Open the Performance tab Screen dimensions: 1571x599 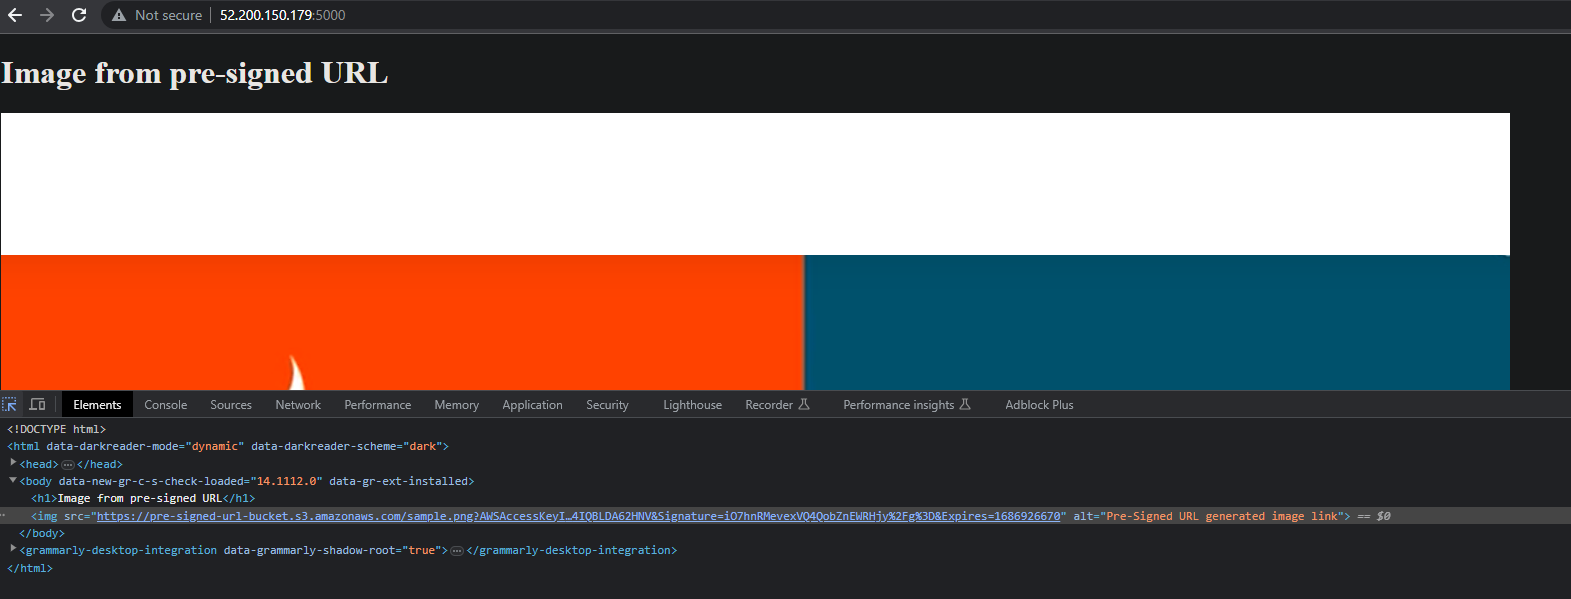click(378, 405)
